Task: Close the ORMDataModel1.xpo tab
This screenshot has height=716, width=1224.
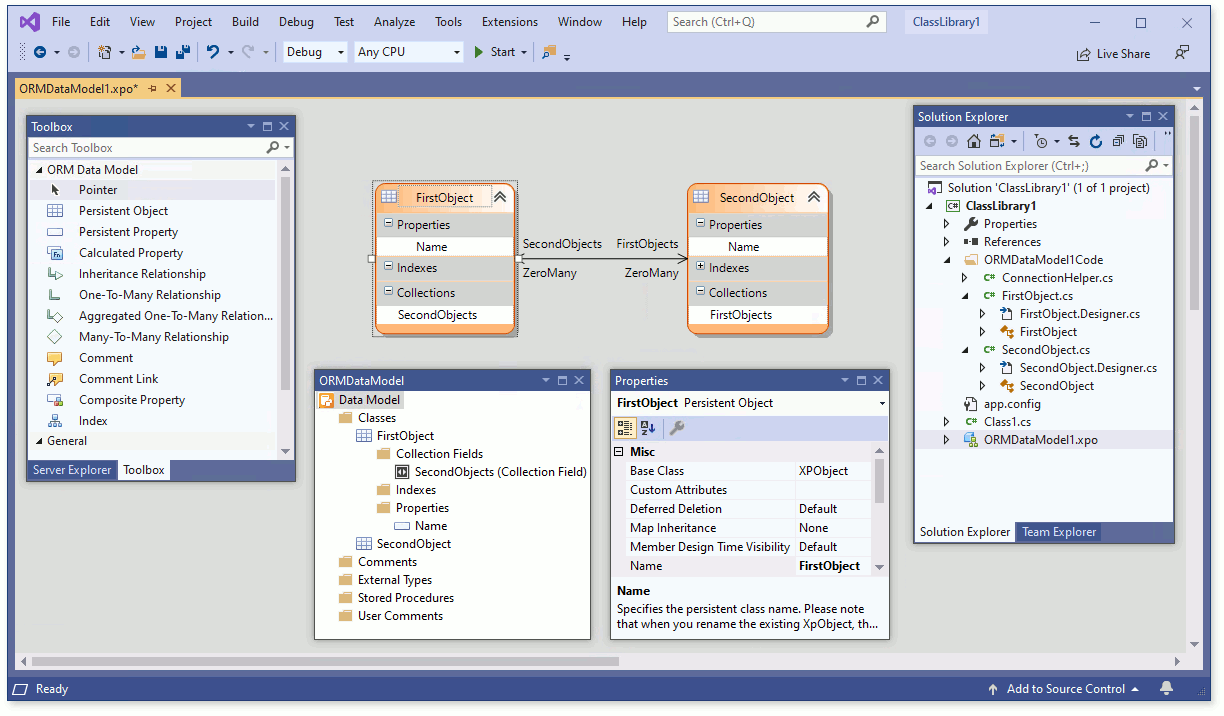Action: 171,88
